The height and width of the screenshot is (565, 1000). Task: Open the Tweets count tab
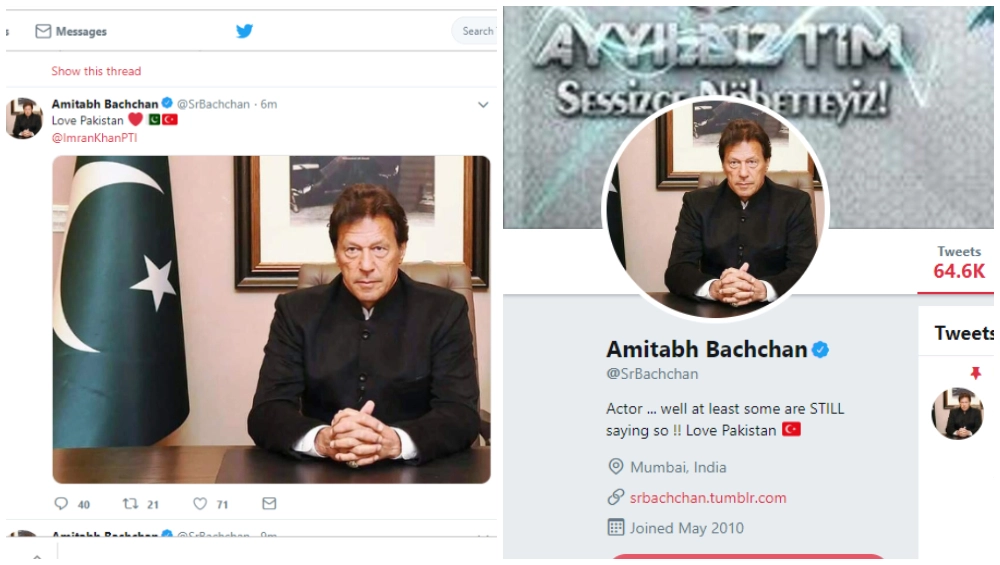pos(959,263)
